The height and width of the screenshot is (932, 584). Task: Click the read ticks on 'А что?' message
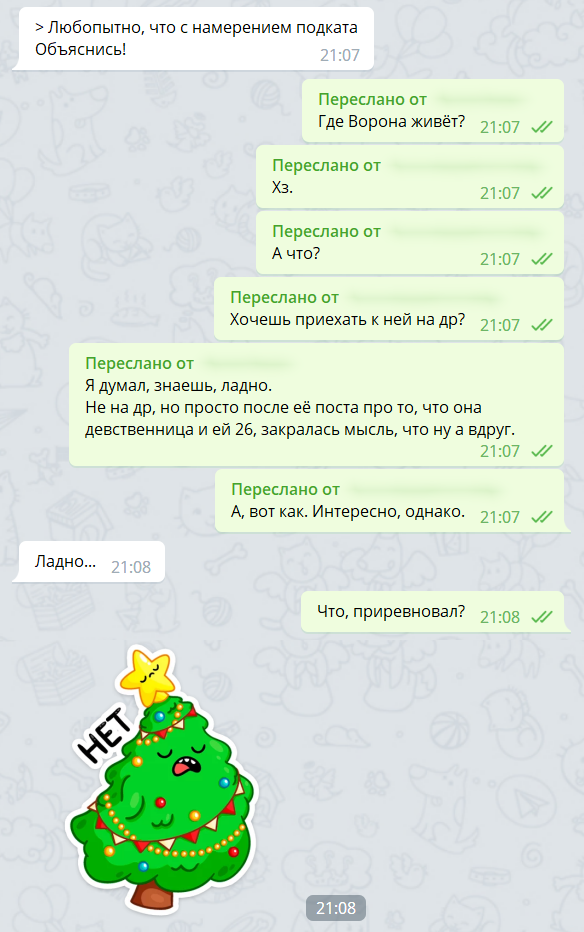(541, 259)
